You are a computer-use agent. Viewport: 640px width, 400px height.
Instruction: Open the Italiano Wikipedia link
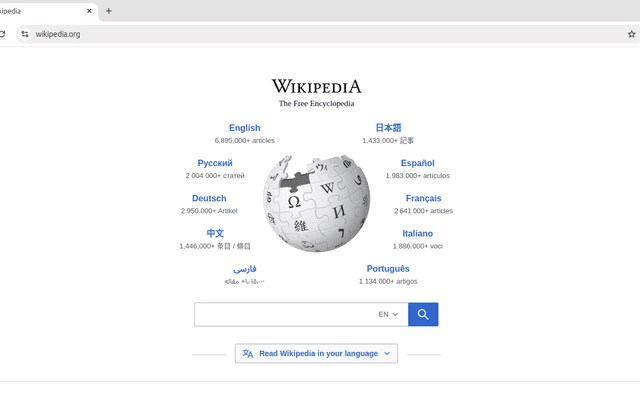418,233
